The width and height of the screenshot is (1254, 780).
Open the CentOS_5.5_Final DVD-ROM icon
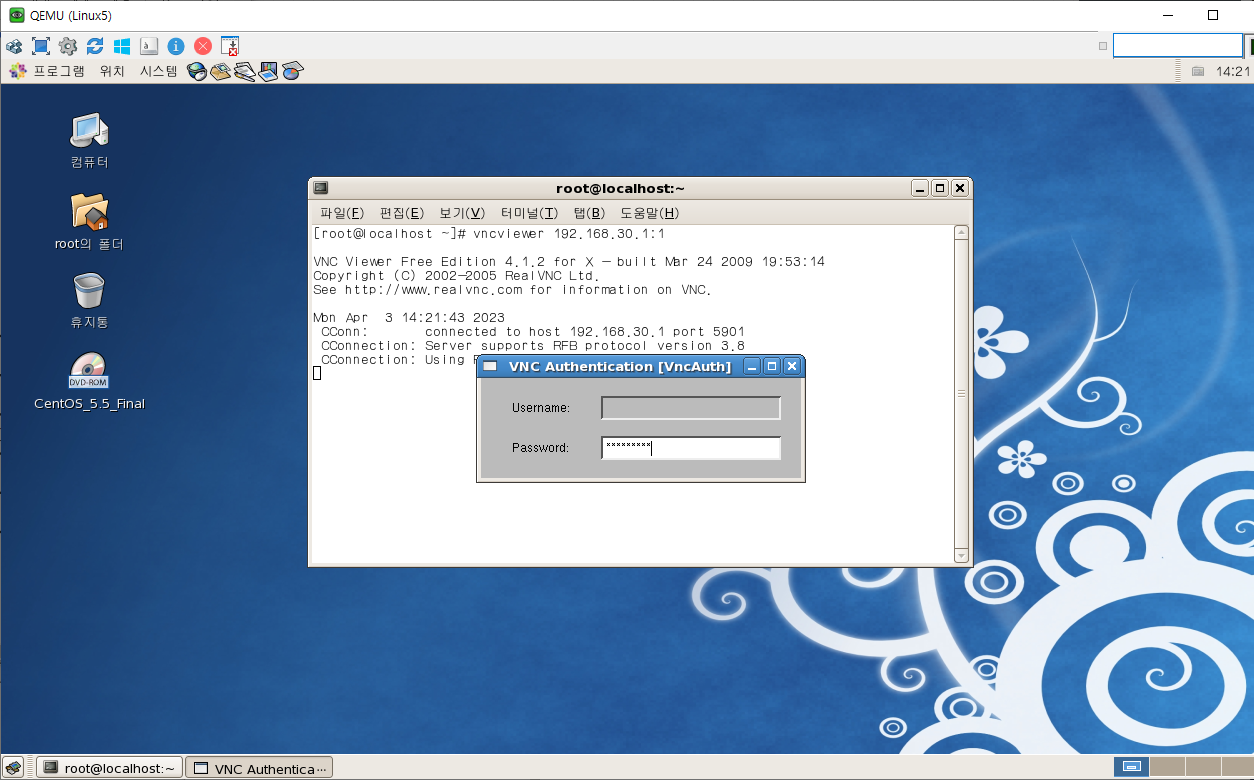(89, 382)
